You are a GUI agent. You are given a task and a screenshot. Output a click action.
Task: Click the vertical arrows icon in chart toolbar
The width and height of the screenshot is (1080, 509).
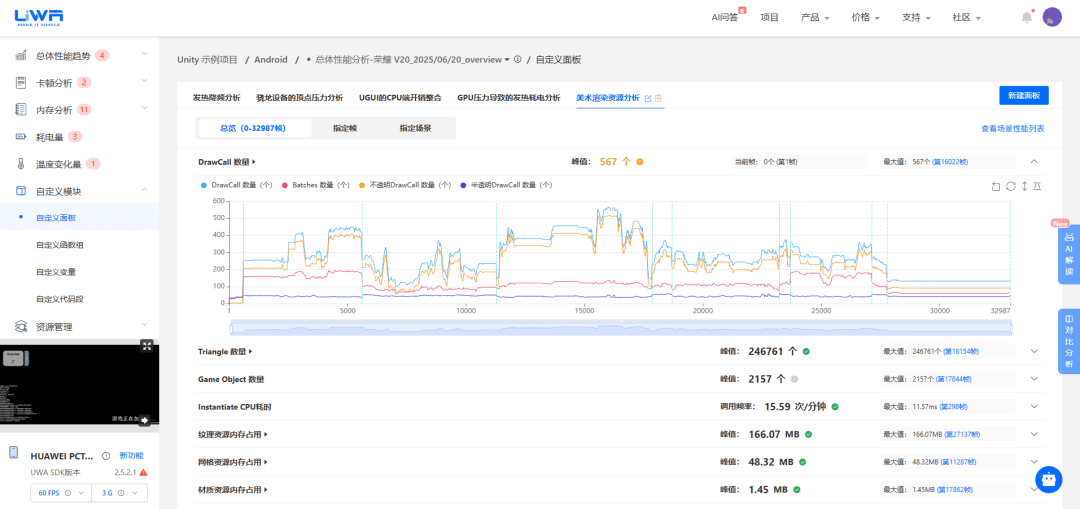coord(1024,186)
